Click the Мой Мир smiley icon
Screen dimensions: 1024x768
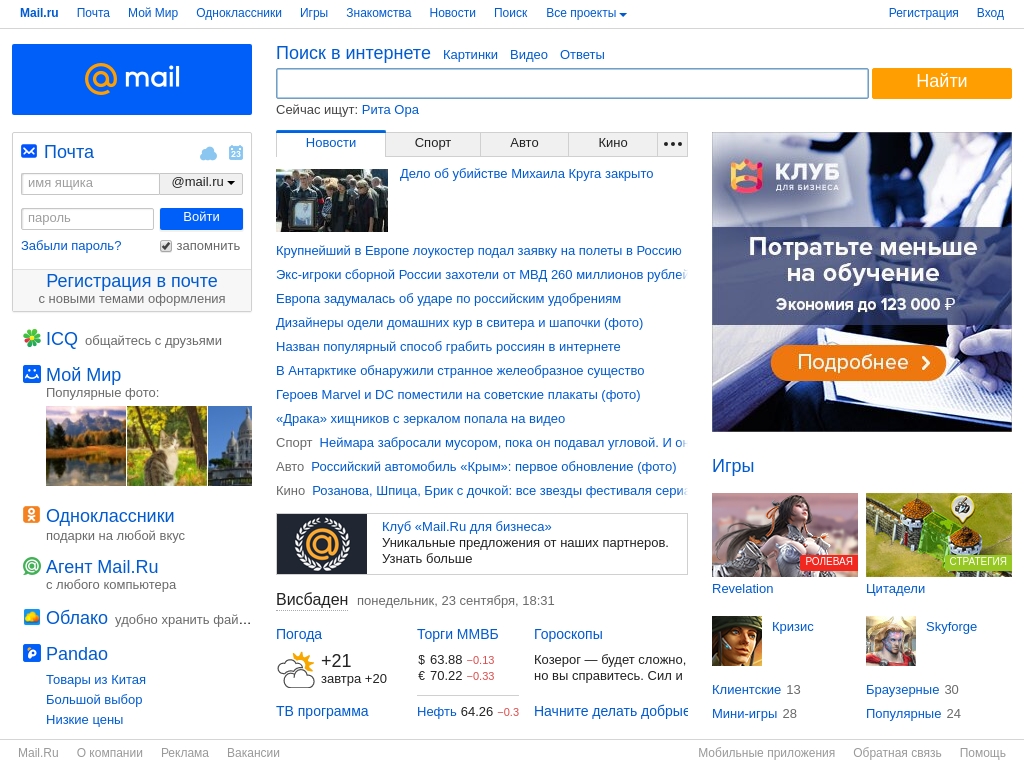tap(32, 374)
